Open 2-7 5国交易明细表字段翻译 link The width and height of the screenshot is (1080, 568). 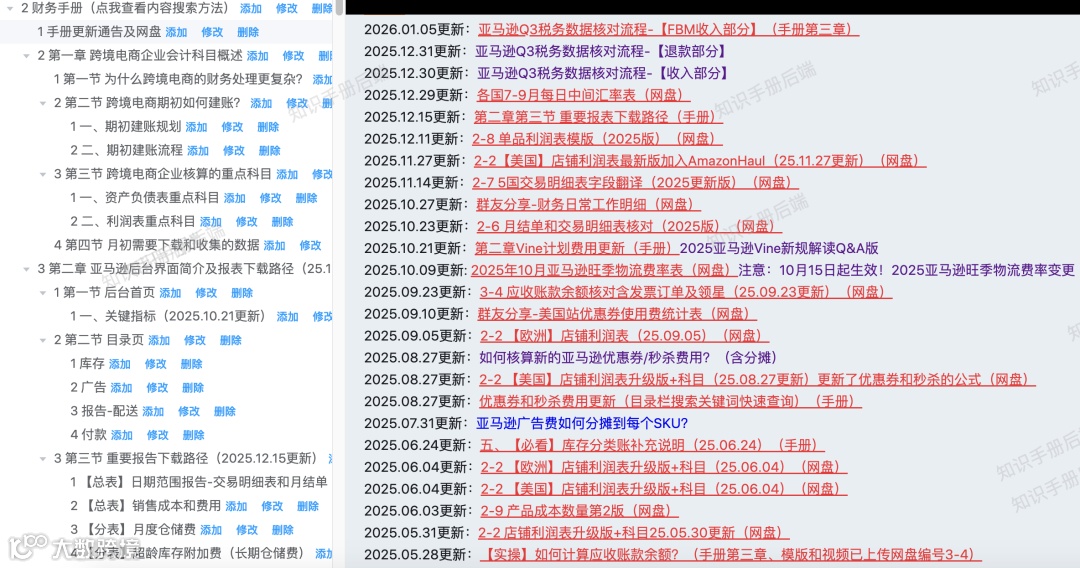click(635, 183)
